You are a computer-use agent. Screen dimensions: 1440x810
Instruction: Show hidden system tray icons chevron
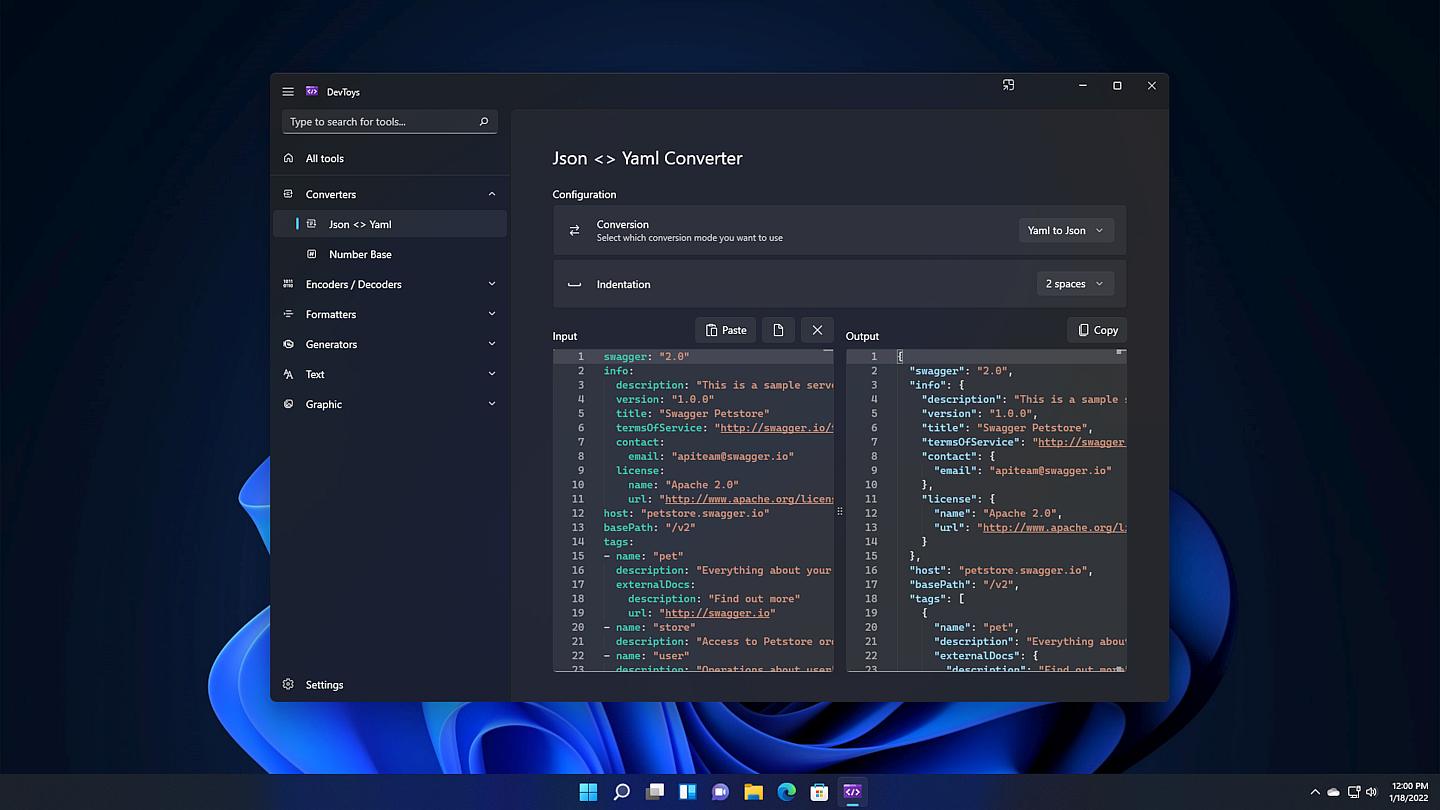click(1315, 792)
